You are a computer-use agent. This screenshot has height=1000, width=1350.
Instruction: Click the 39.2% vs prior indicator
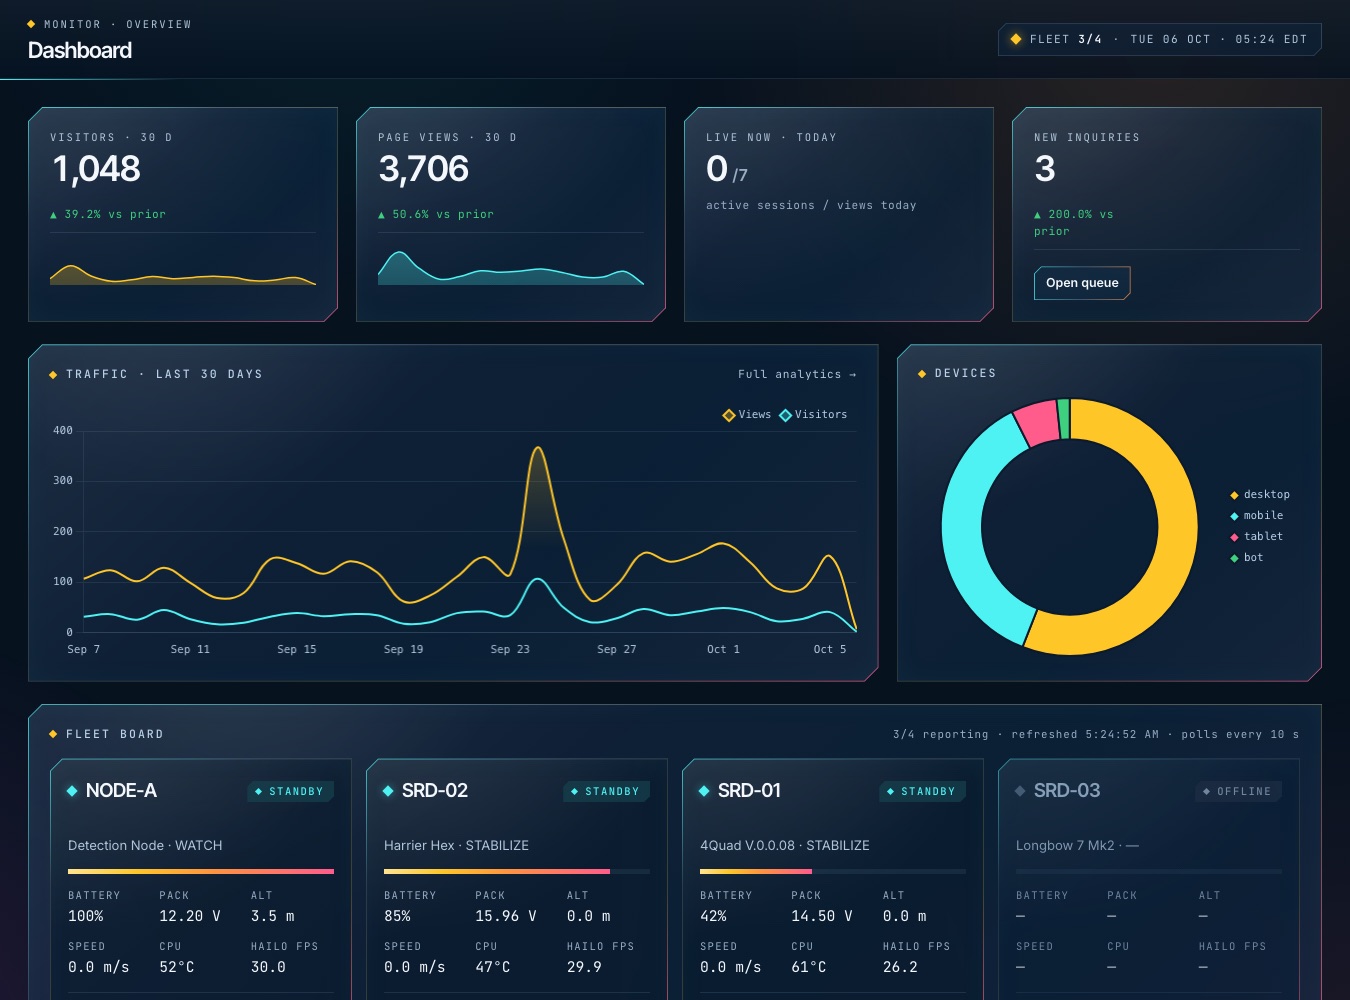point(108,214)
